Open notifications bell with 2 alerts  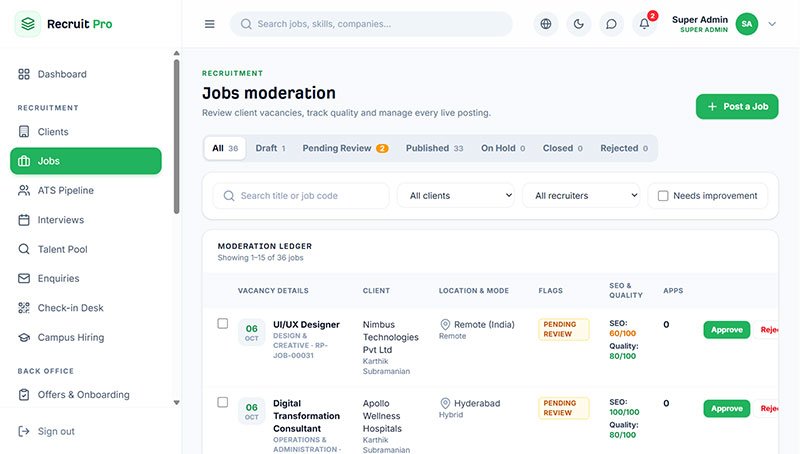click(644, 24)
